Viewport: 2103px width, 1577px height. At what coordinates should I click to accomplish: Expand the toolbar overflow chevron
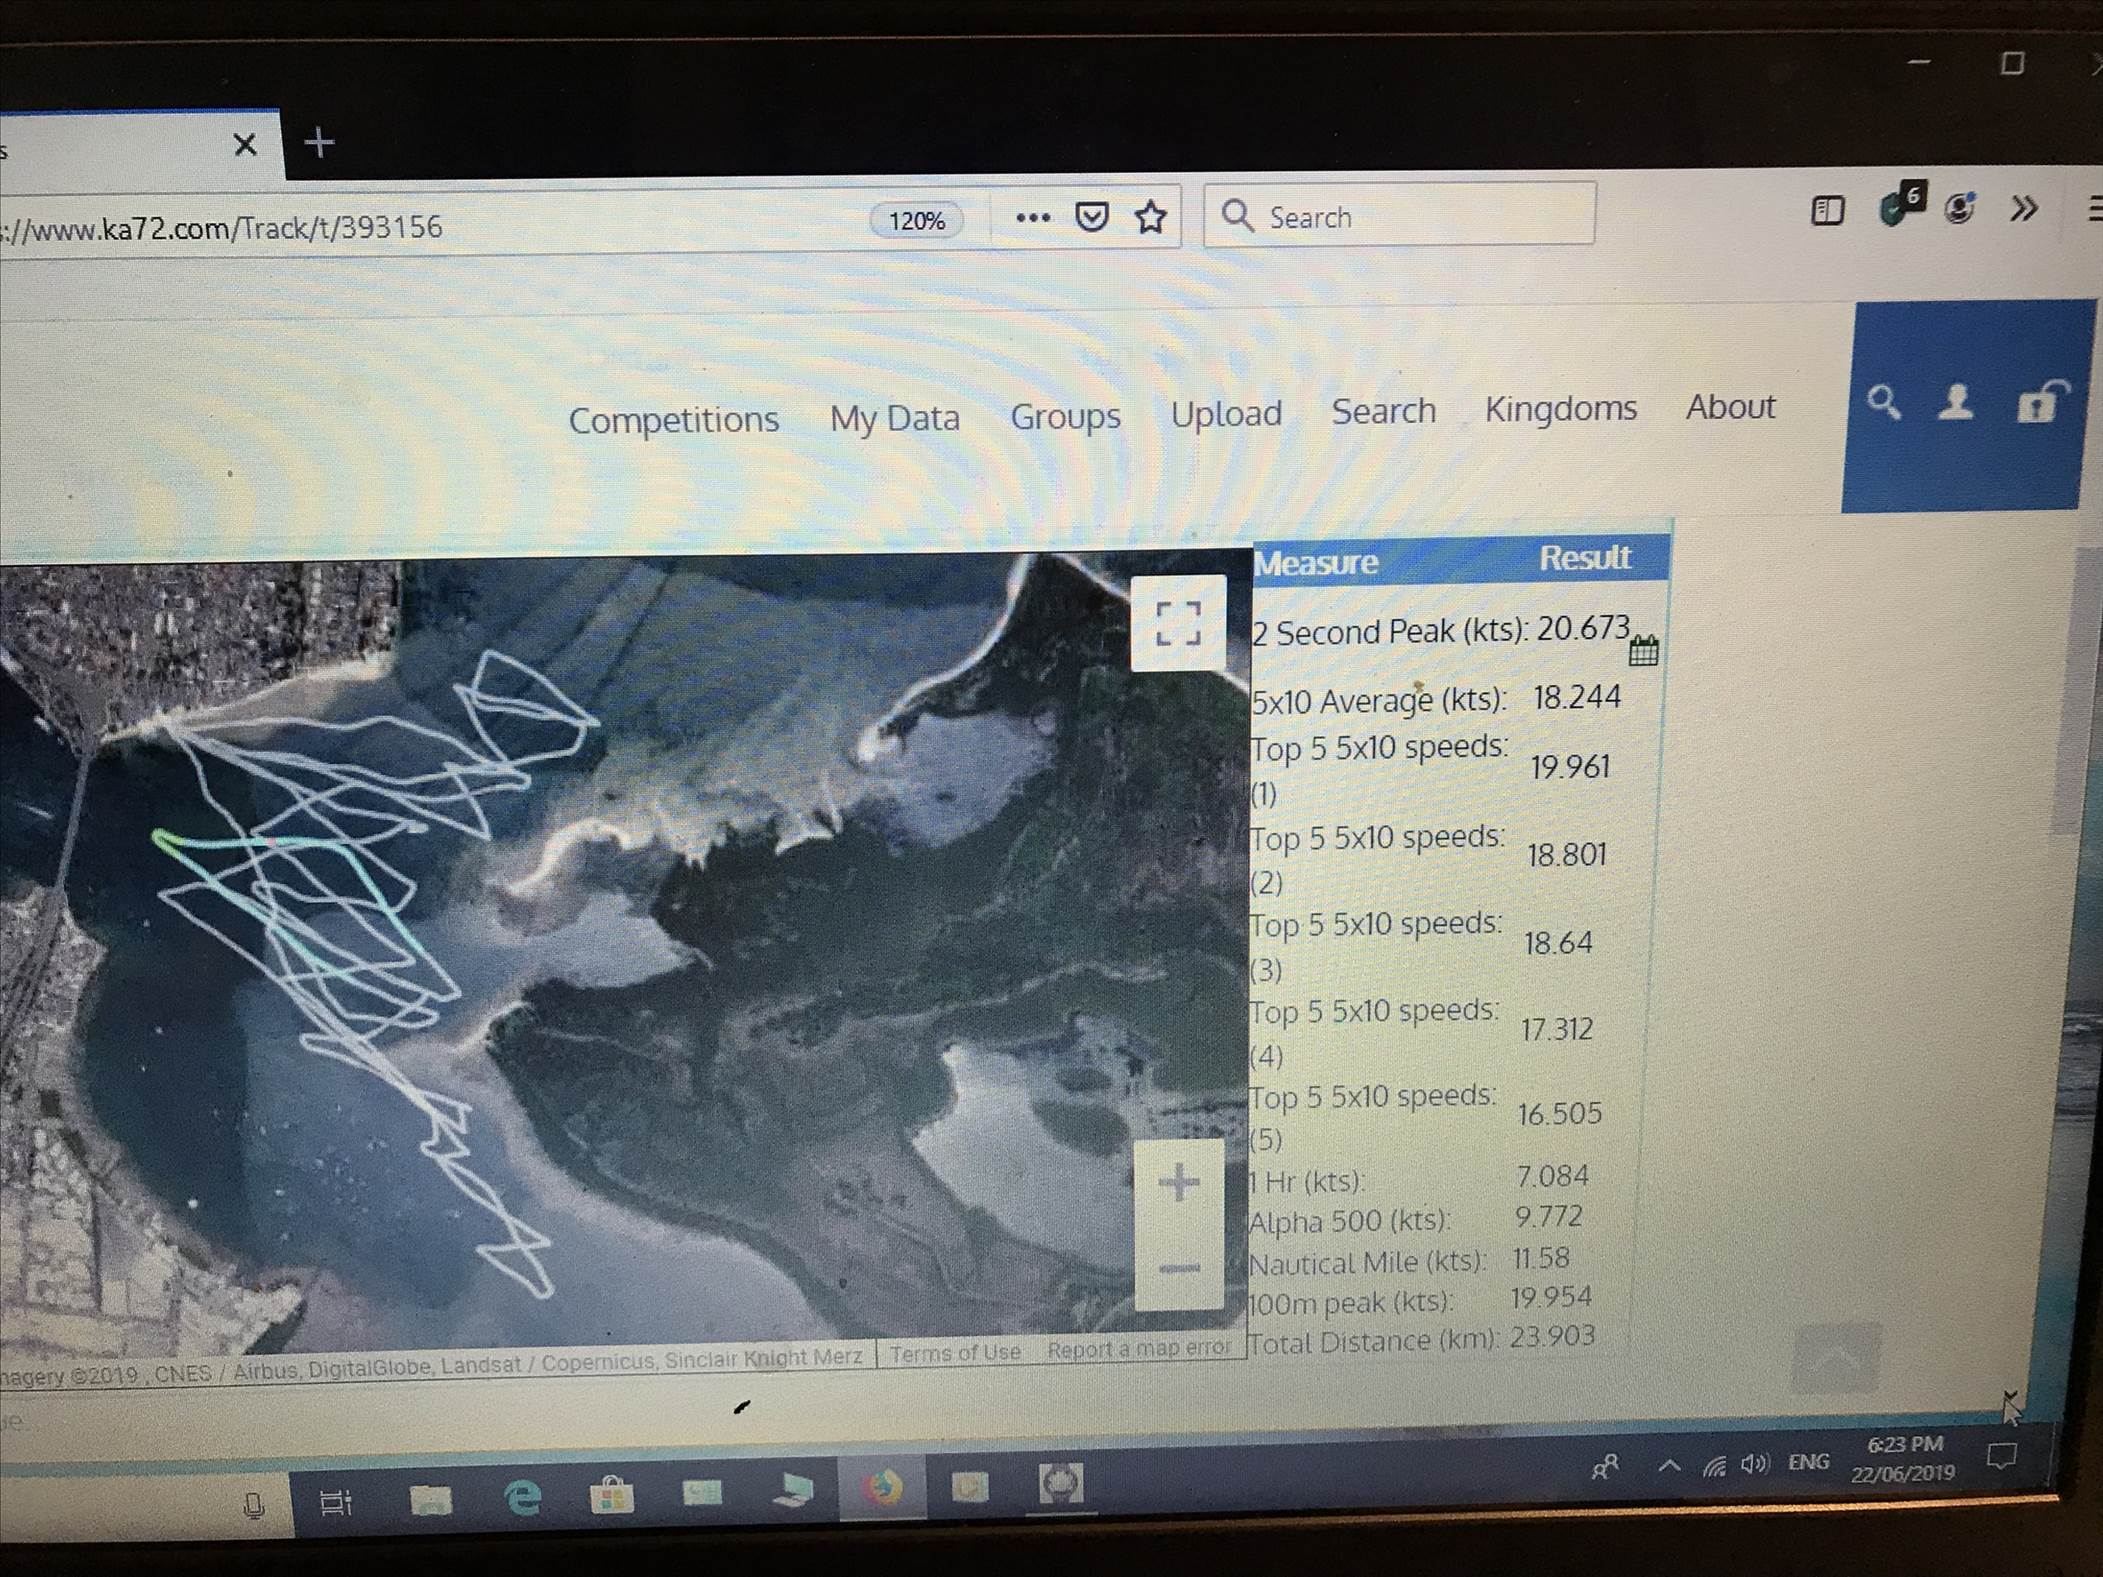pos(2024,209)
